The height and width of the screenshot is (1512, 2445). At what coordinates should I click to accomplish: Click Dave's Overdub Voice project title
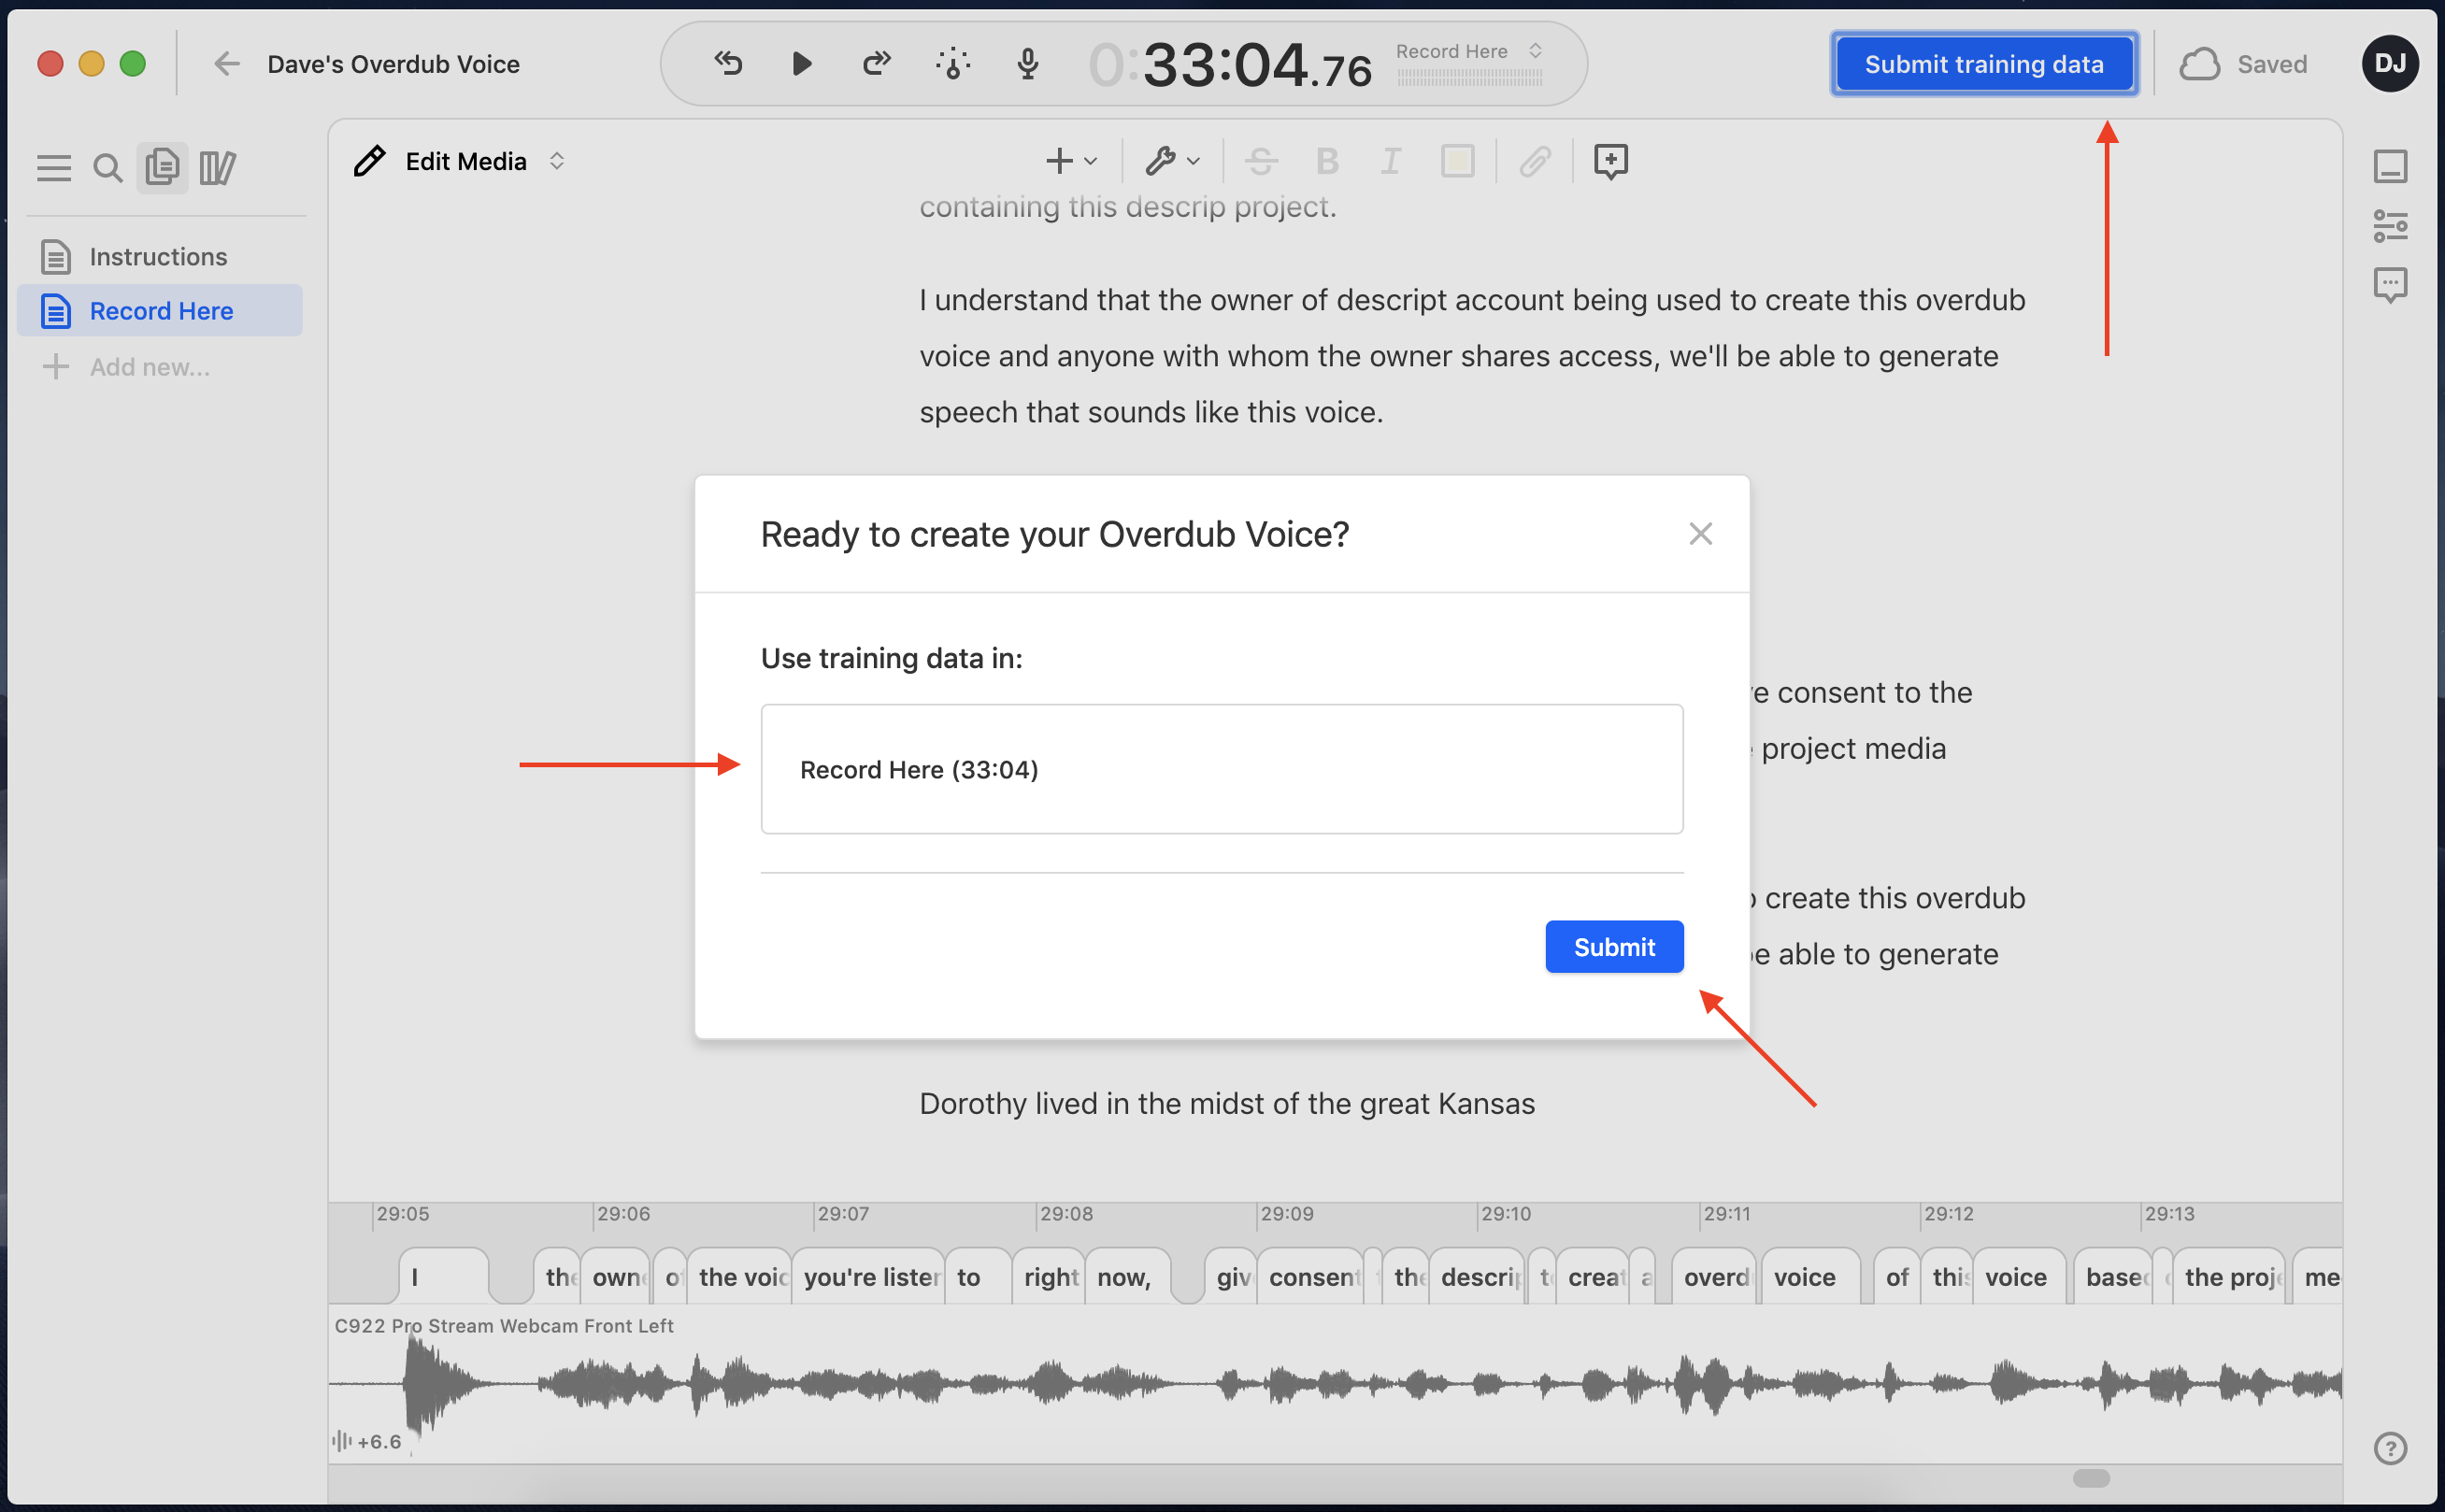click(x=393, y=64)
